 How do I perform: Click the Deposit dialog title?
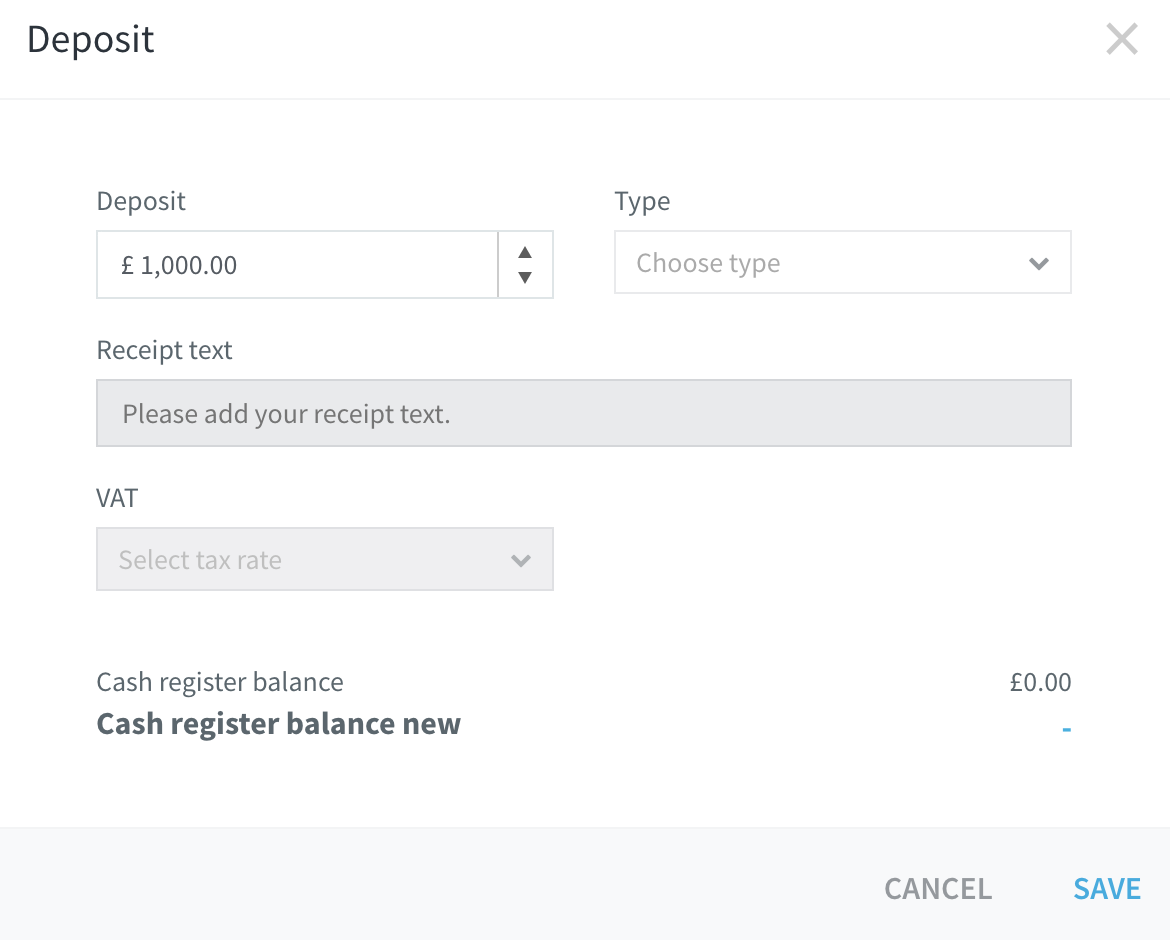pyautogui.click(x=91, y=39)
